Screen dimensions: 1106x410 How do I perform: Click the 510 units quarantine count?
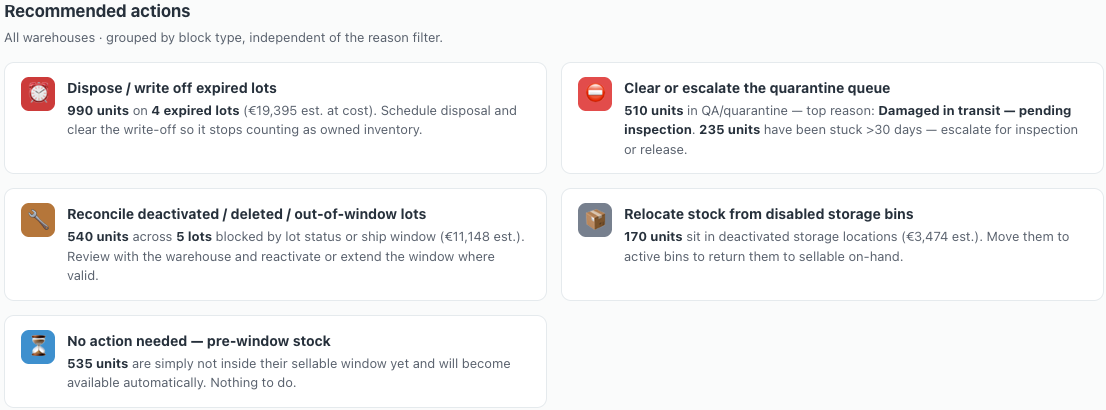(654, 111)
